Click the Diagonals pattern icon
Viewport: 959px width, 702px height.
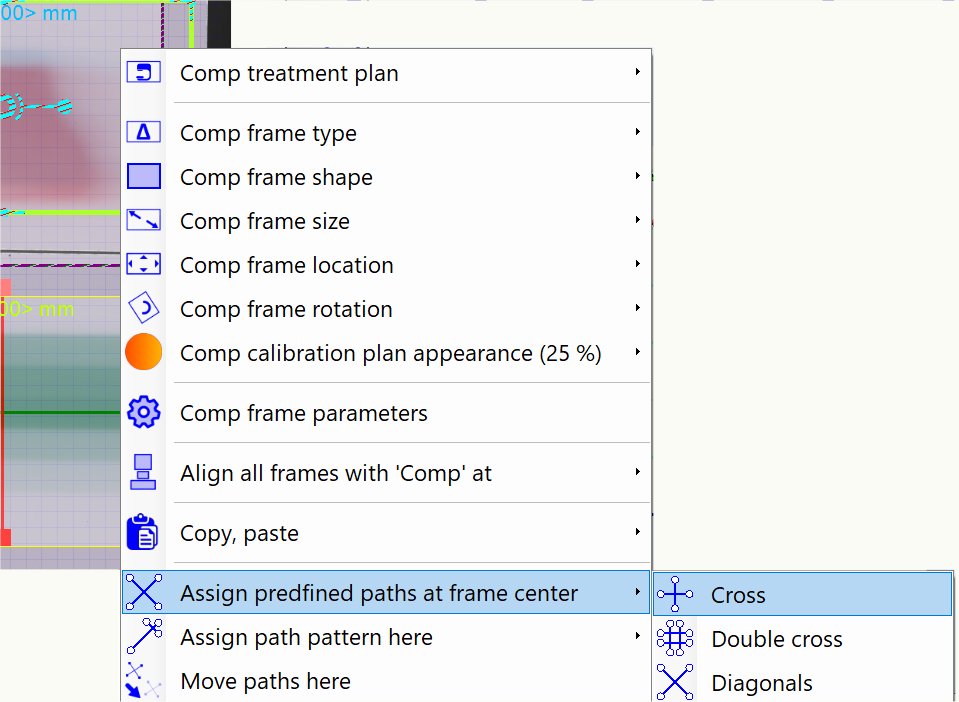click(675, 683)
